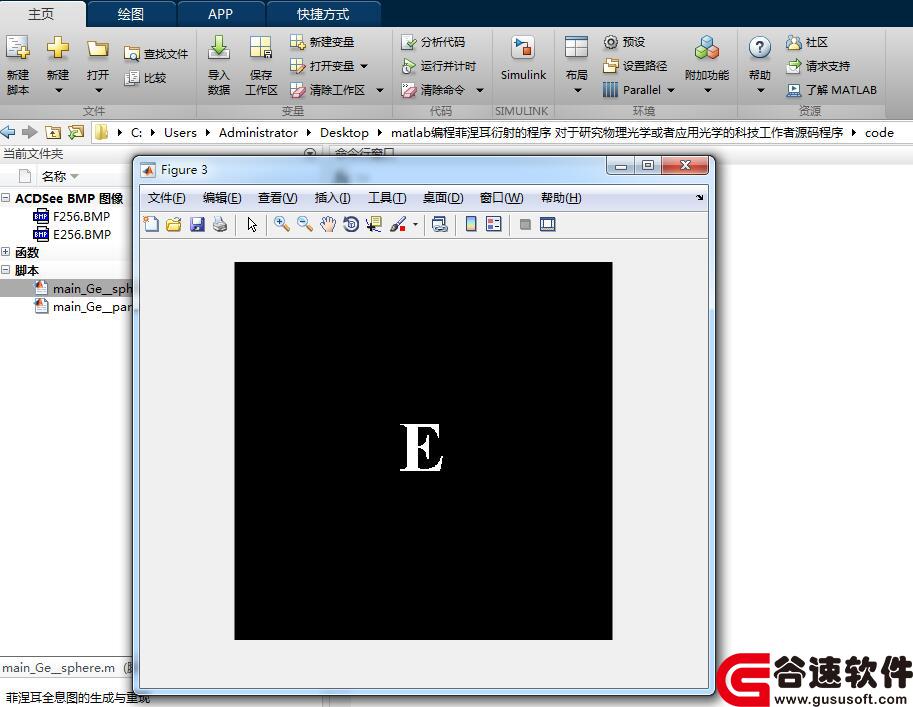Toggle Link Plot tool in Figure 3

pyautogui.click(x=440, y=224)
